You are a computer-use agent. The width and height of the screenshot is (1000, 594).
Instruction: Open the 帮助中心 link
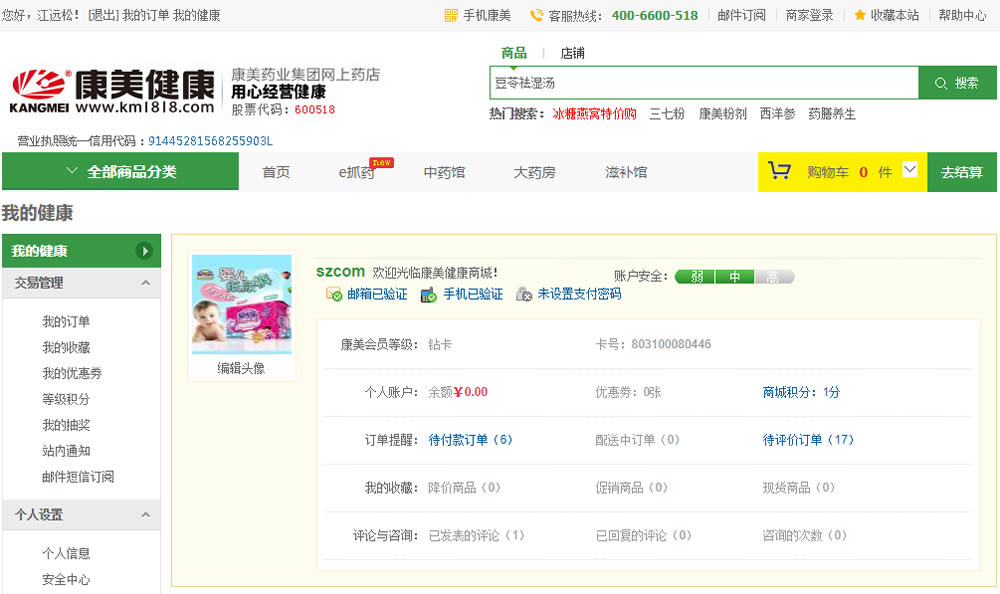click(962, 15)
